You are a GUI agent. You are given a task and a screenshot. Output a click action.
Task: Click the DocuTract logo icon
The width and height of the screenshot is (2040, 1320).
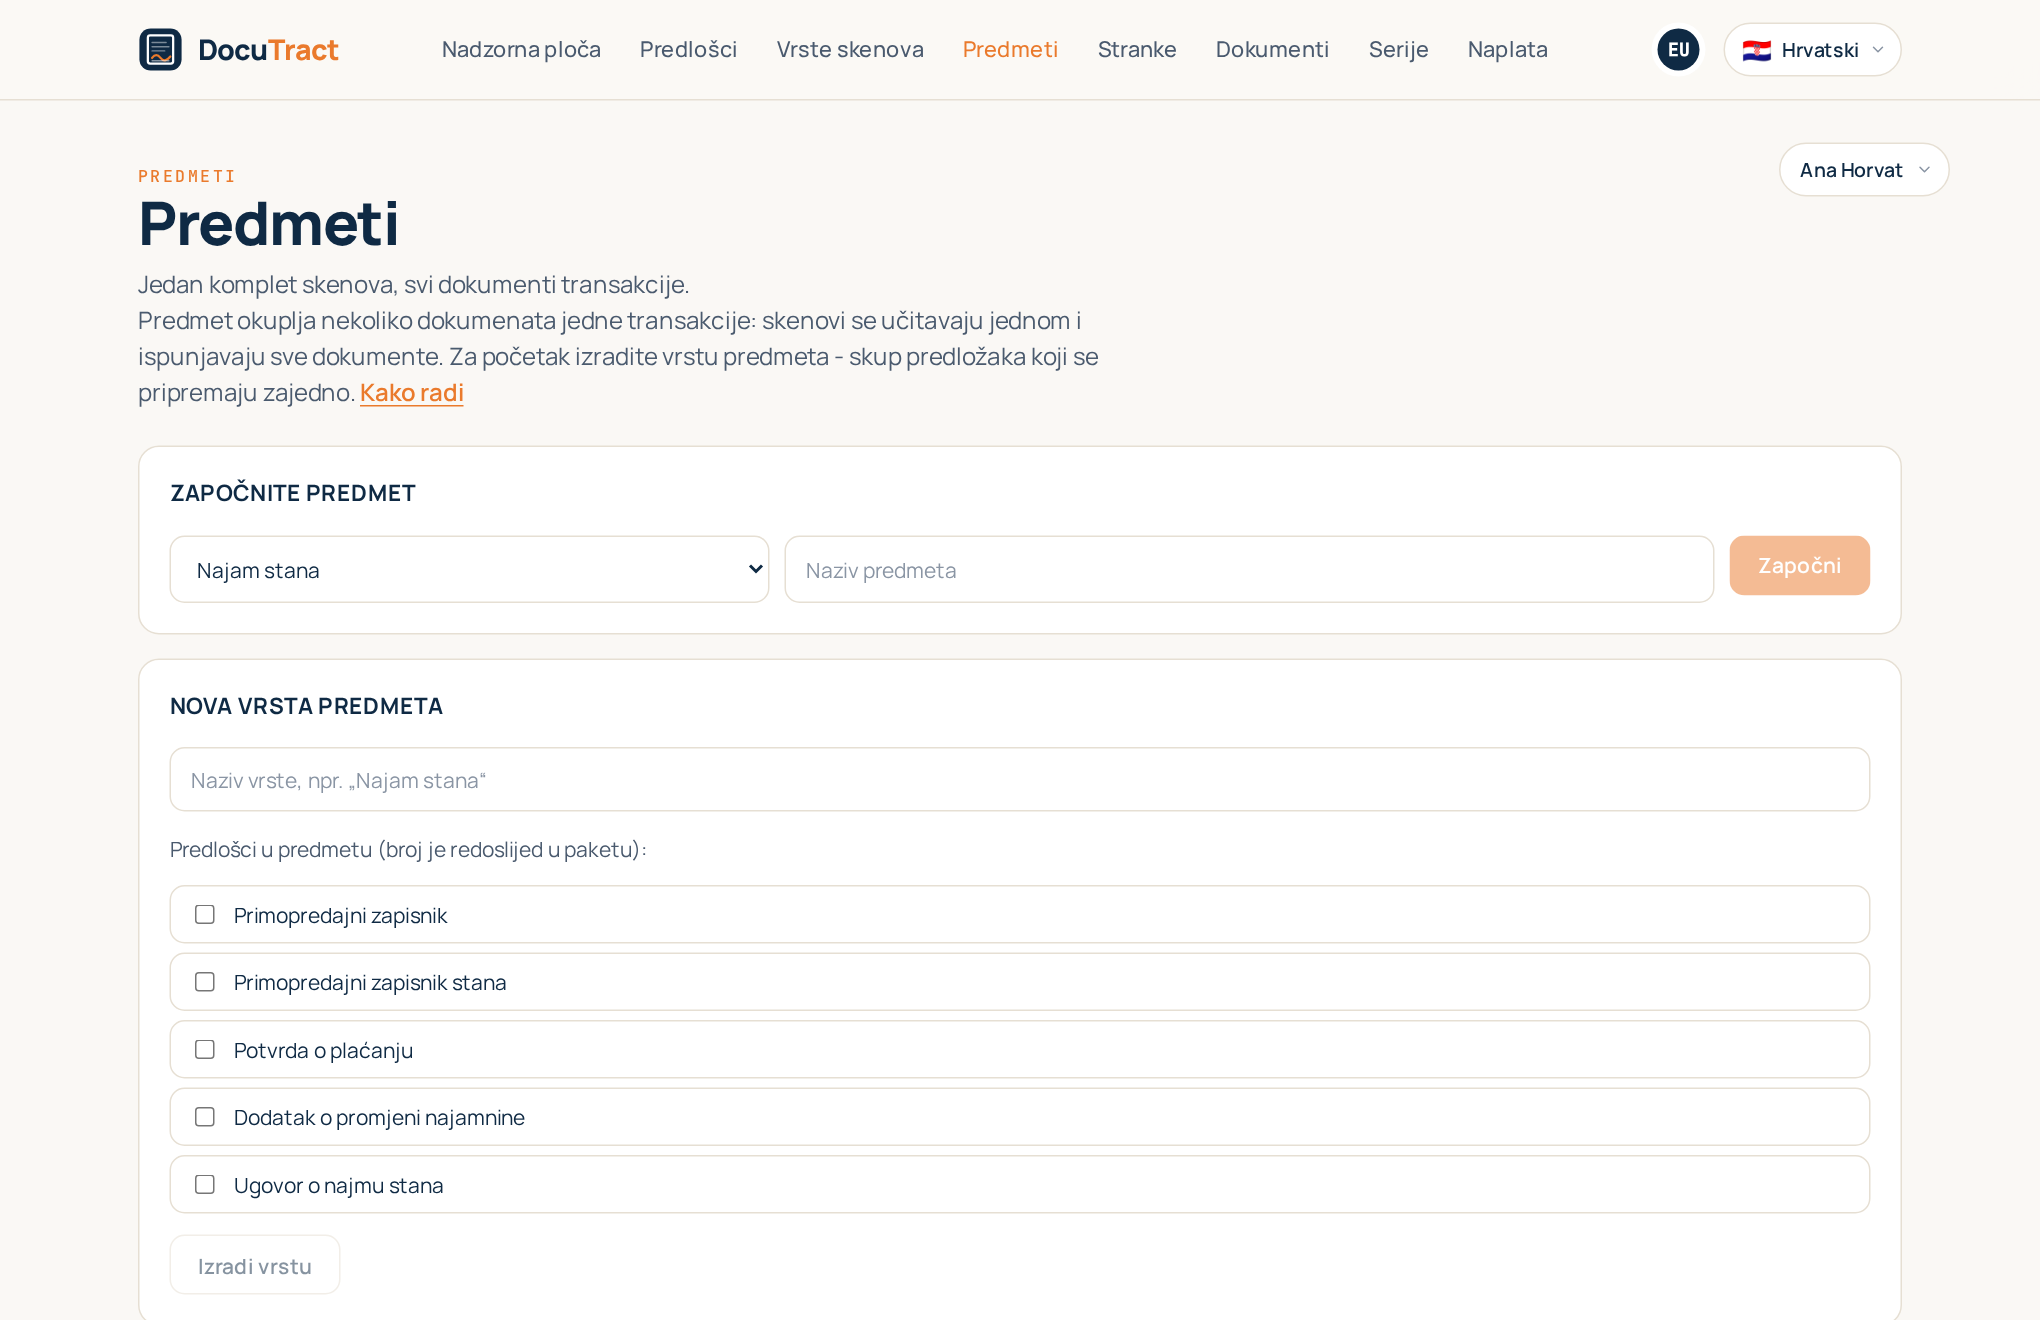click(x=160, y=49)
